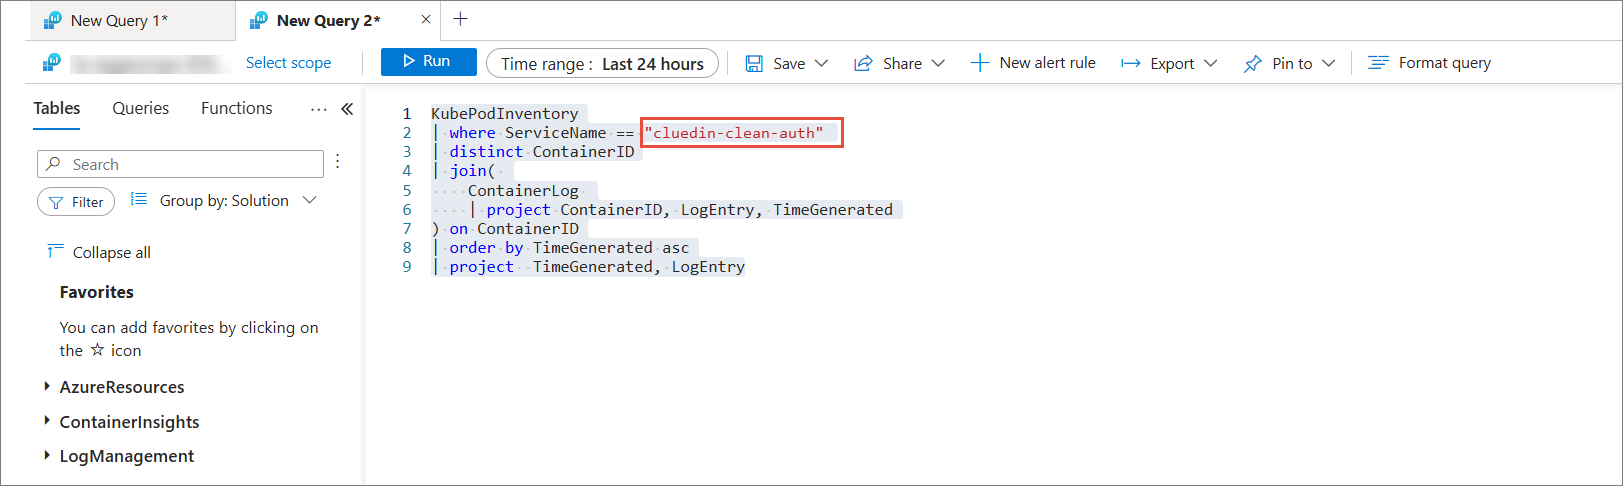This screenshot has width=1623, height=486.
Task: Expand the AzureResources tree node
Action: [47, 386]
